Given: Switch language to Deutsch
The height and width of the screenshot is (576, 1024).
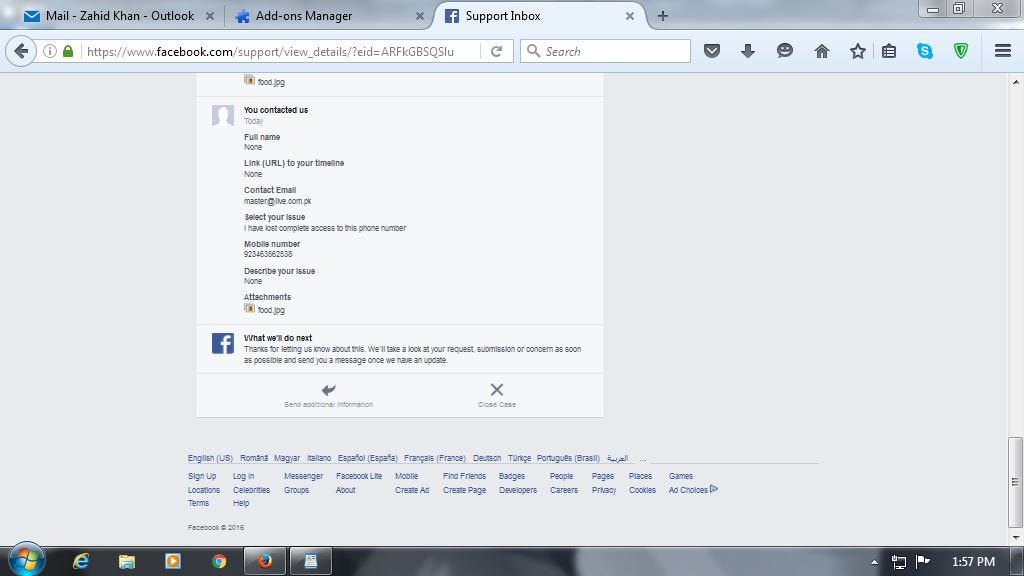Looking at the screenshot, I should point(487,458).
